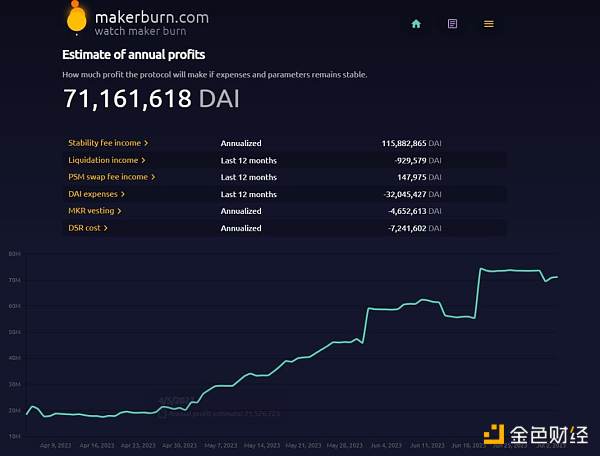Open the document list icon in the header
Screen dimensions: 600x456
point(452,24)
